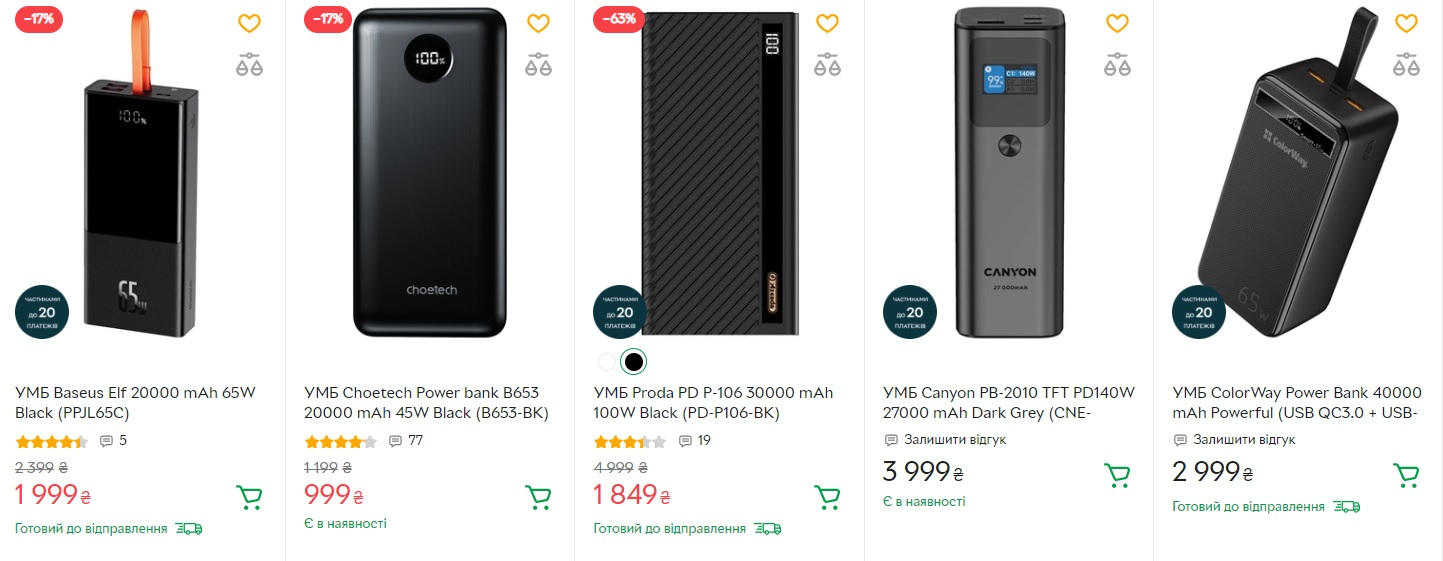1443x561 pixels.
Task: Add Choetech B653 to wishlist
Action: 538,23
